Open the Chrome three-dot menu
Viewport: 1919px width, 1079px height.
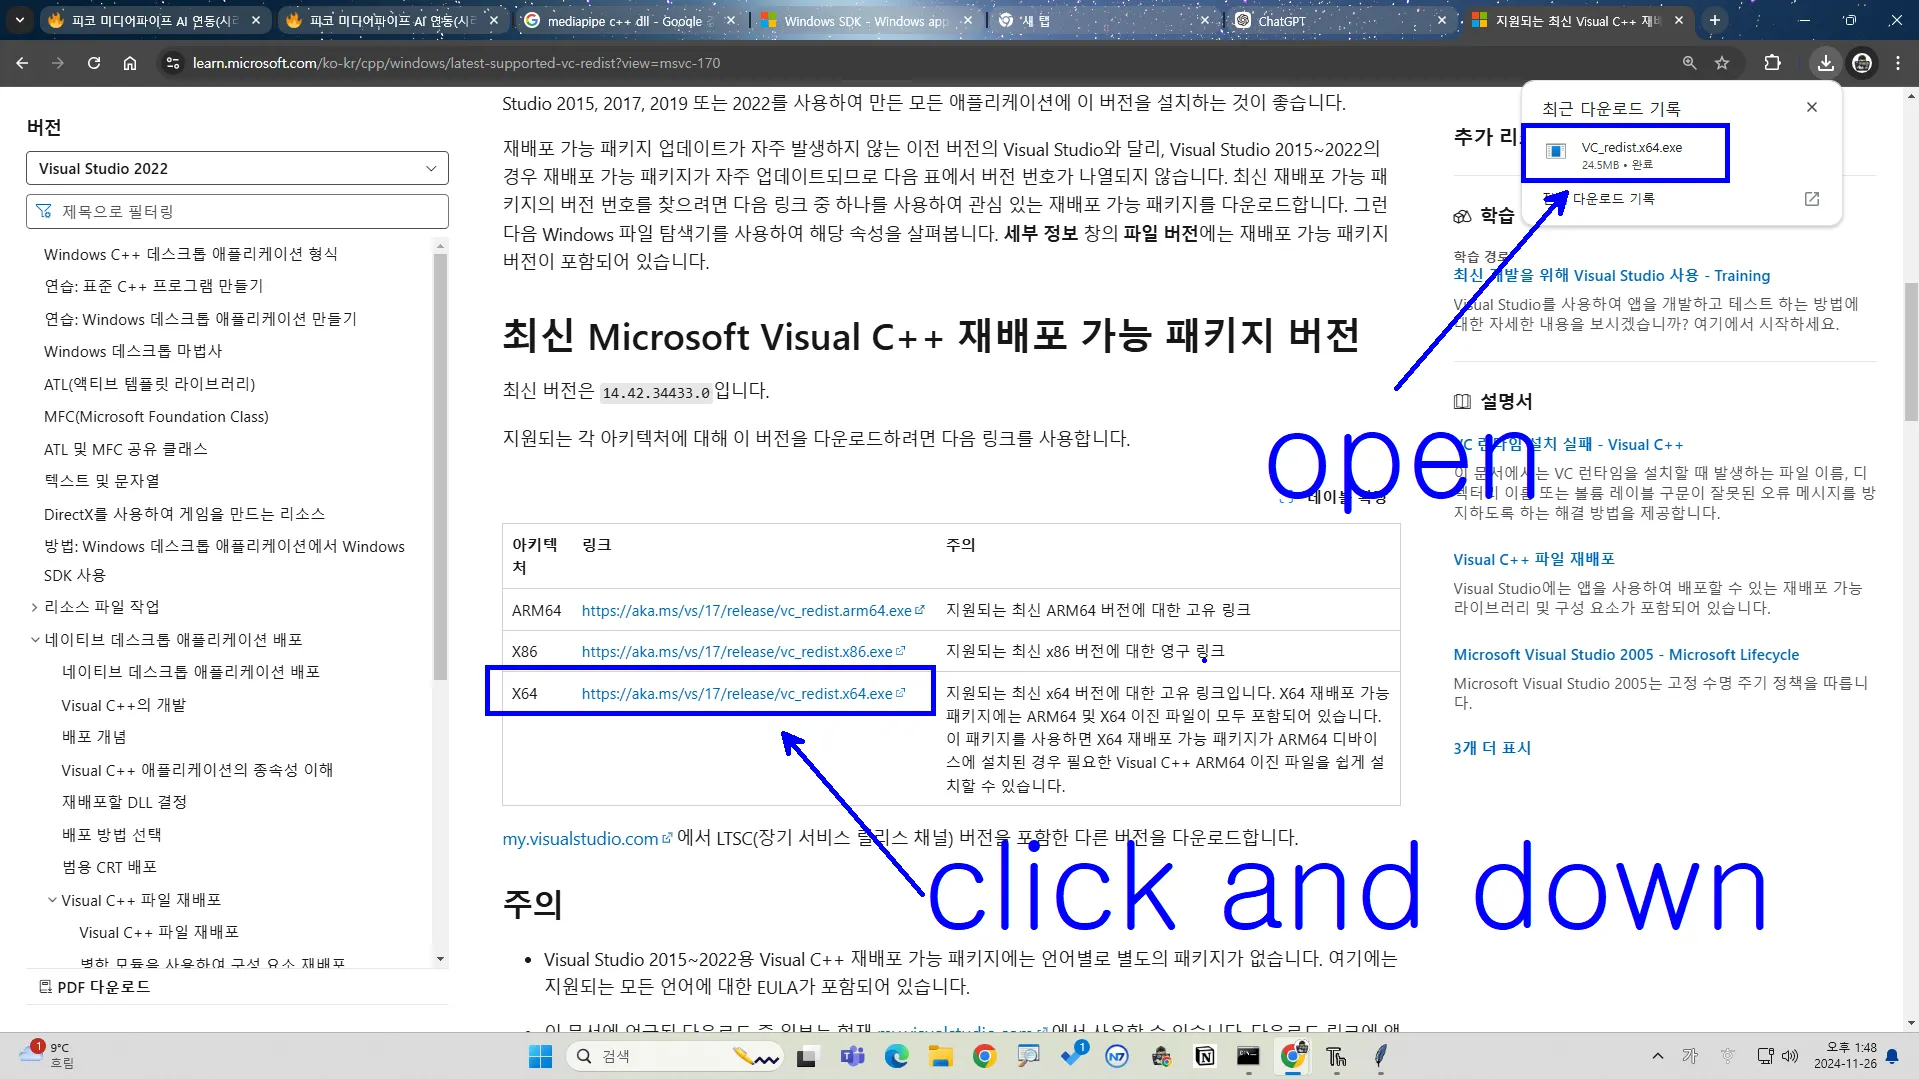click(x=1898, y=63)
